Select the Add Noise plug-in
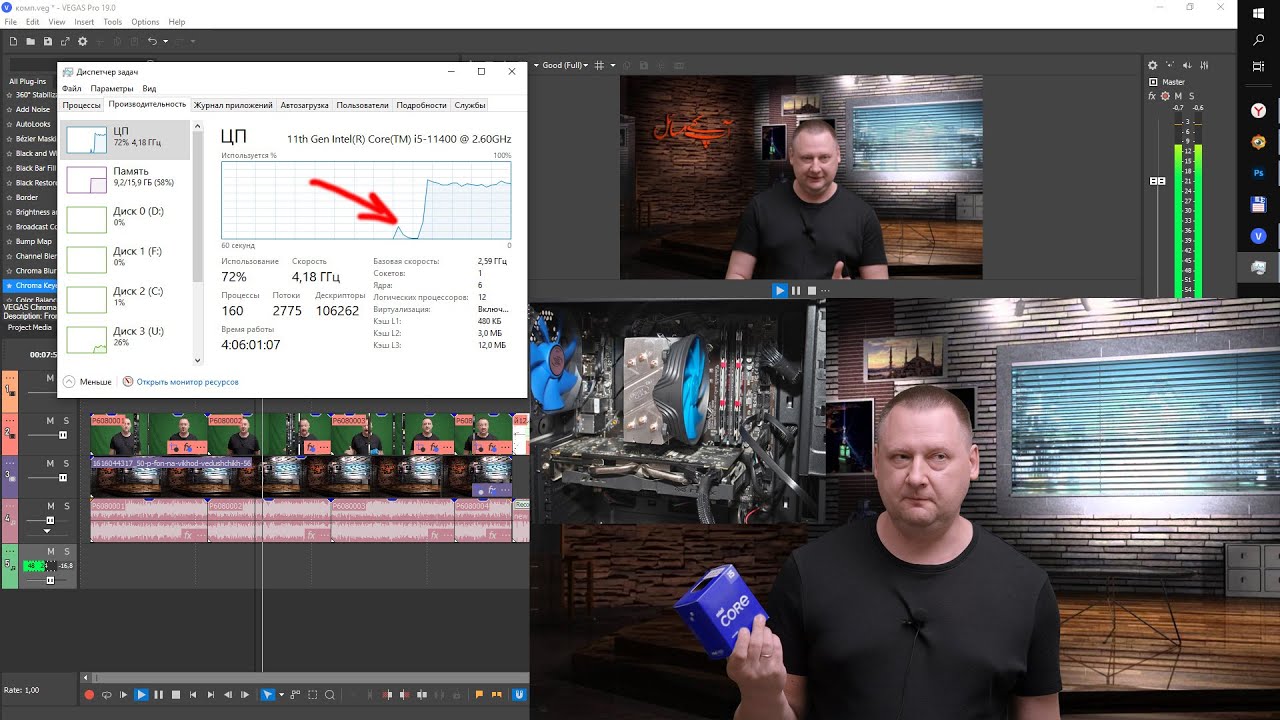Viewport: 1280px width, 720px height. pyautogui.click(x=30, y=110)
